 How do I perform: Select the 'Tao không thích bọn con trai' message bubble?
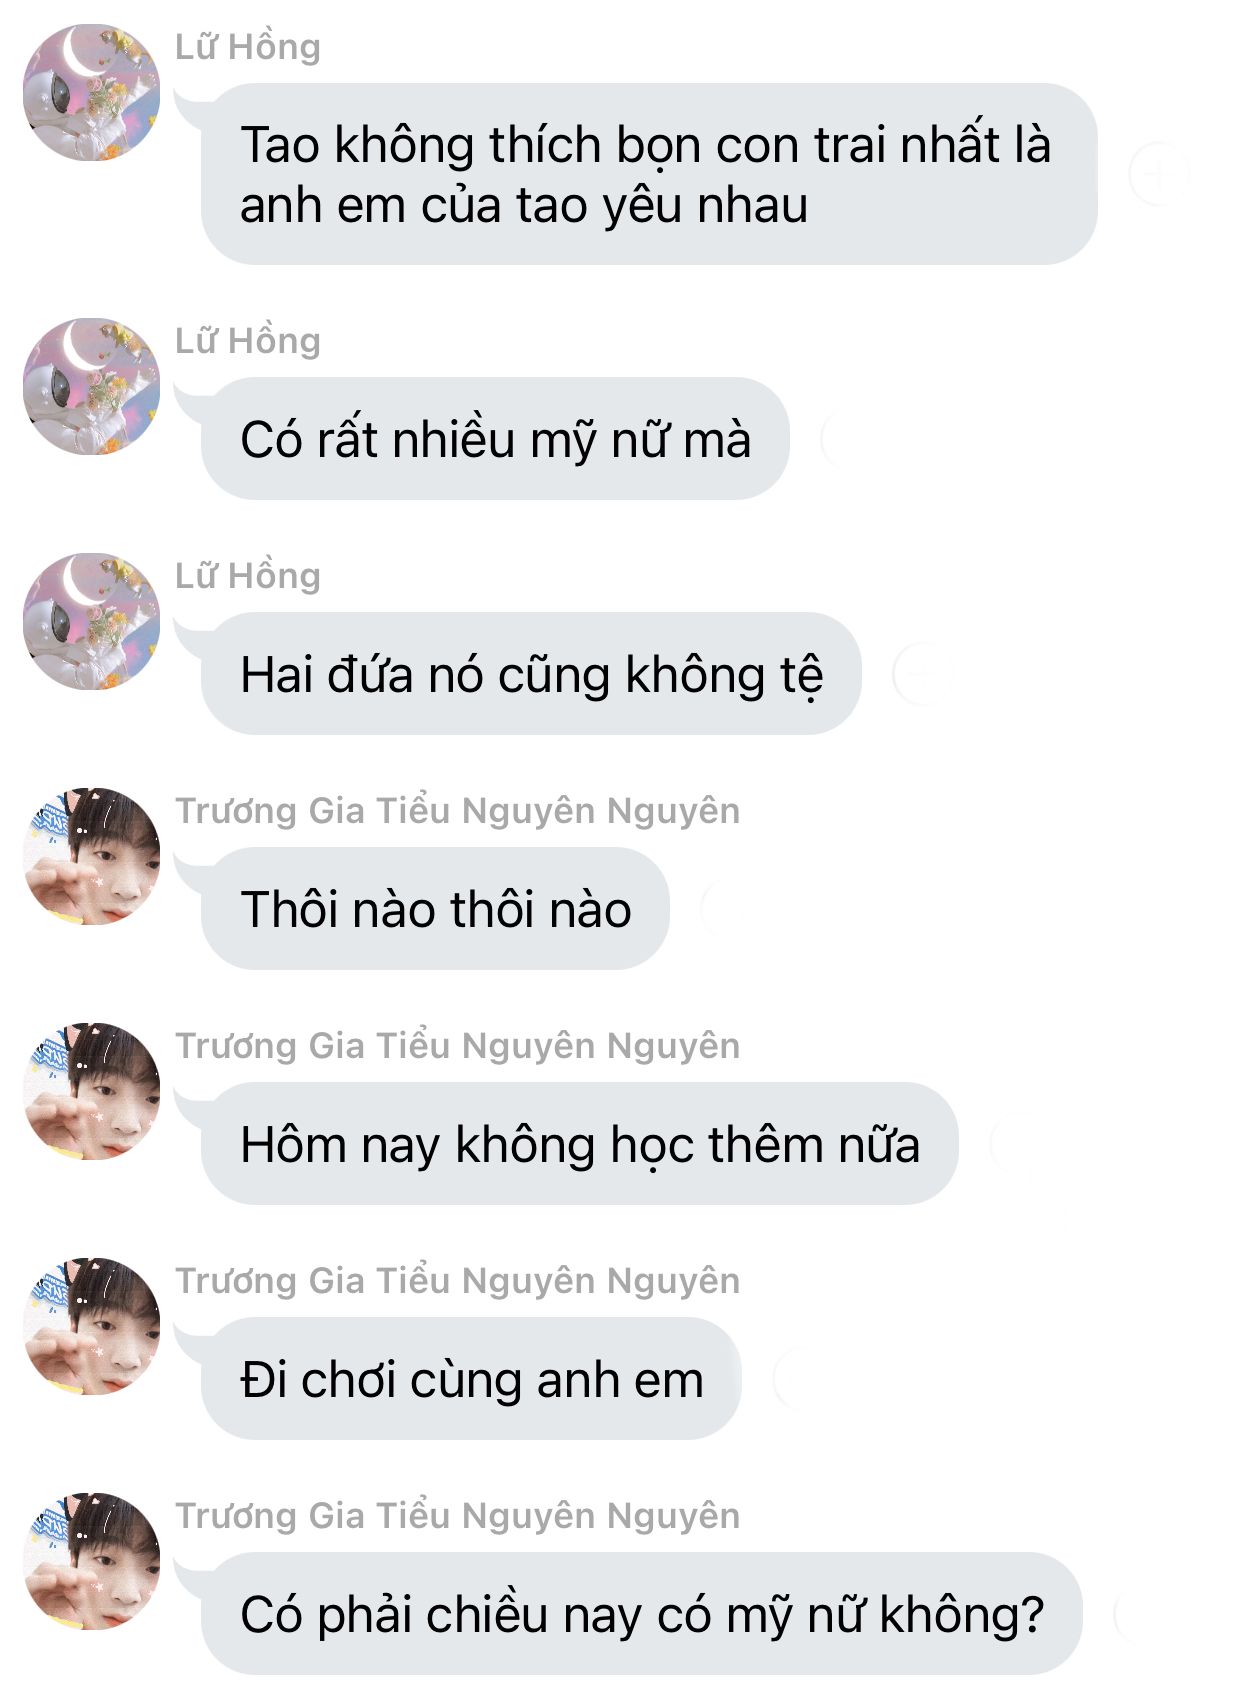(x=649, y=174)
